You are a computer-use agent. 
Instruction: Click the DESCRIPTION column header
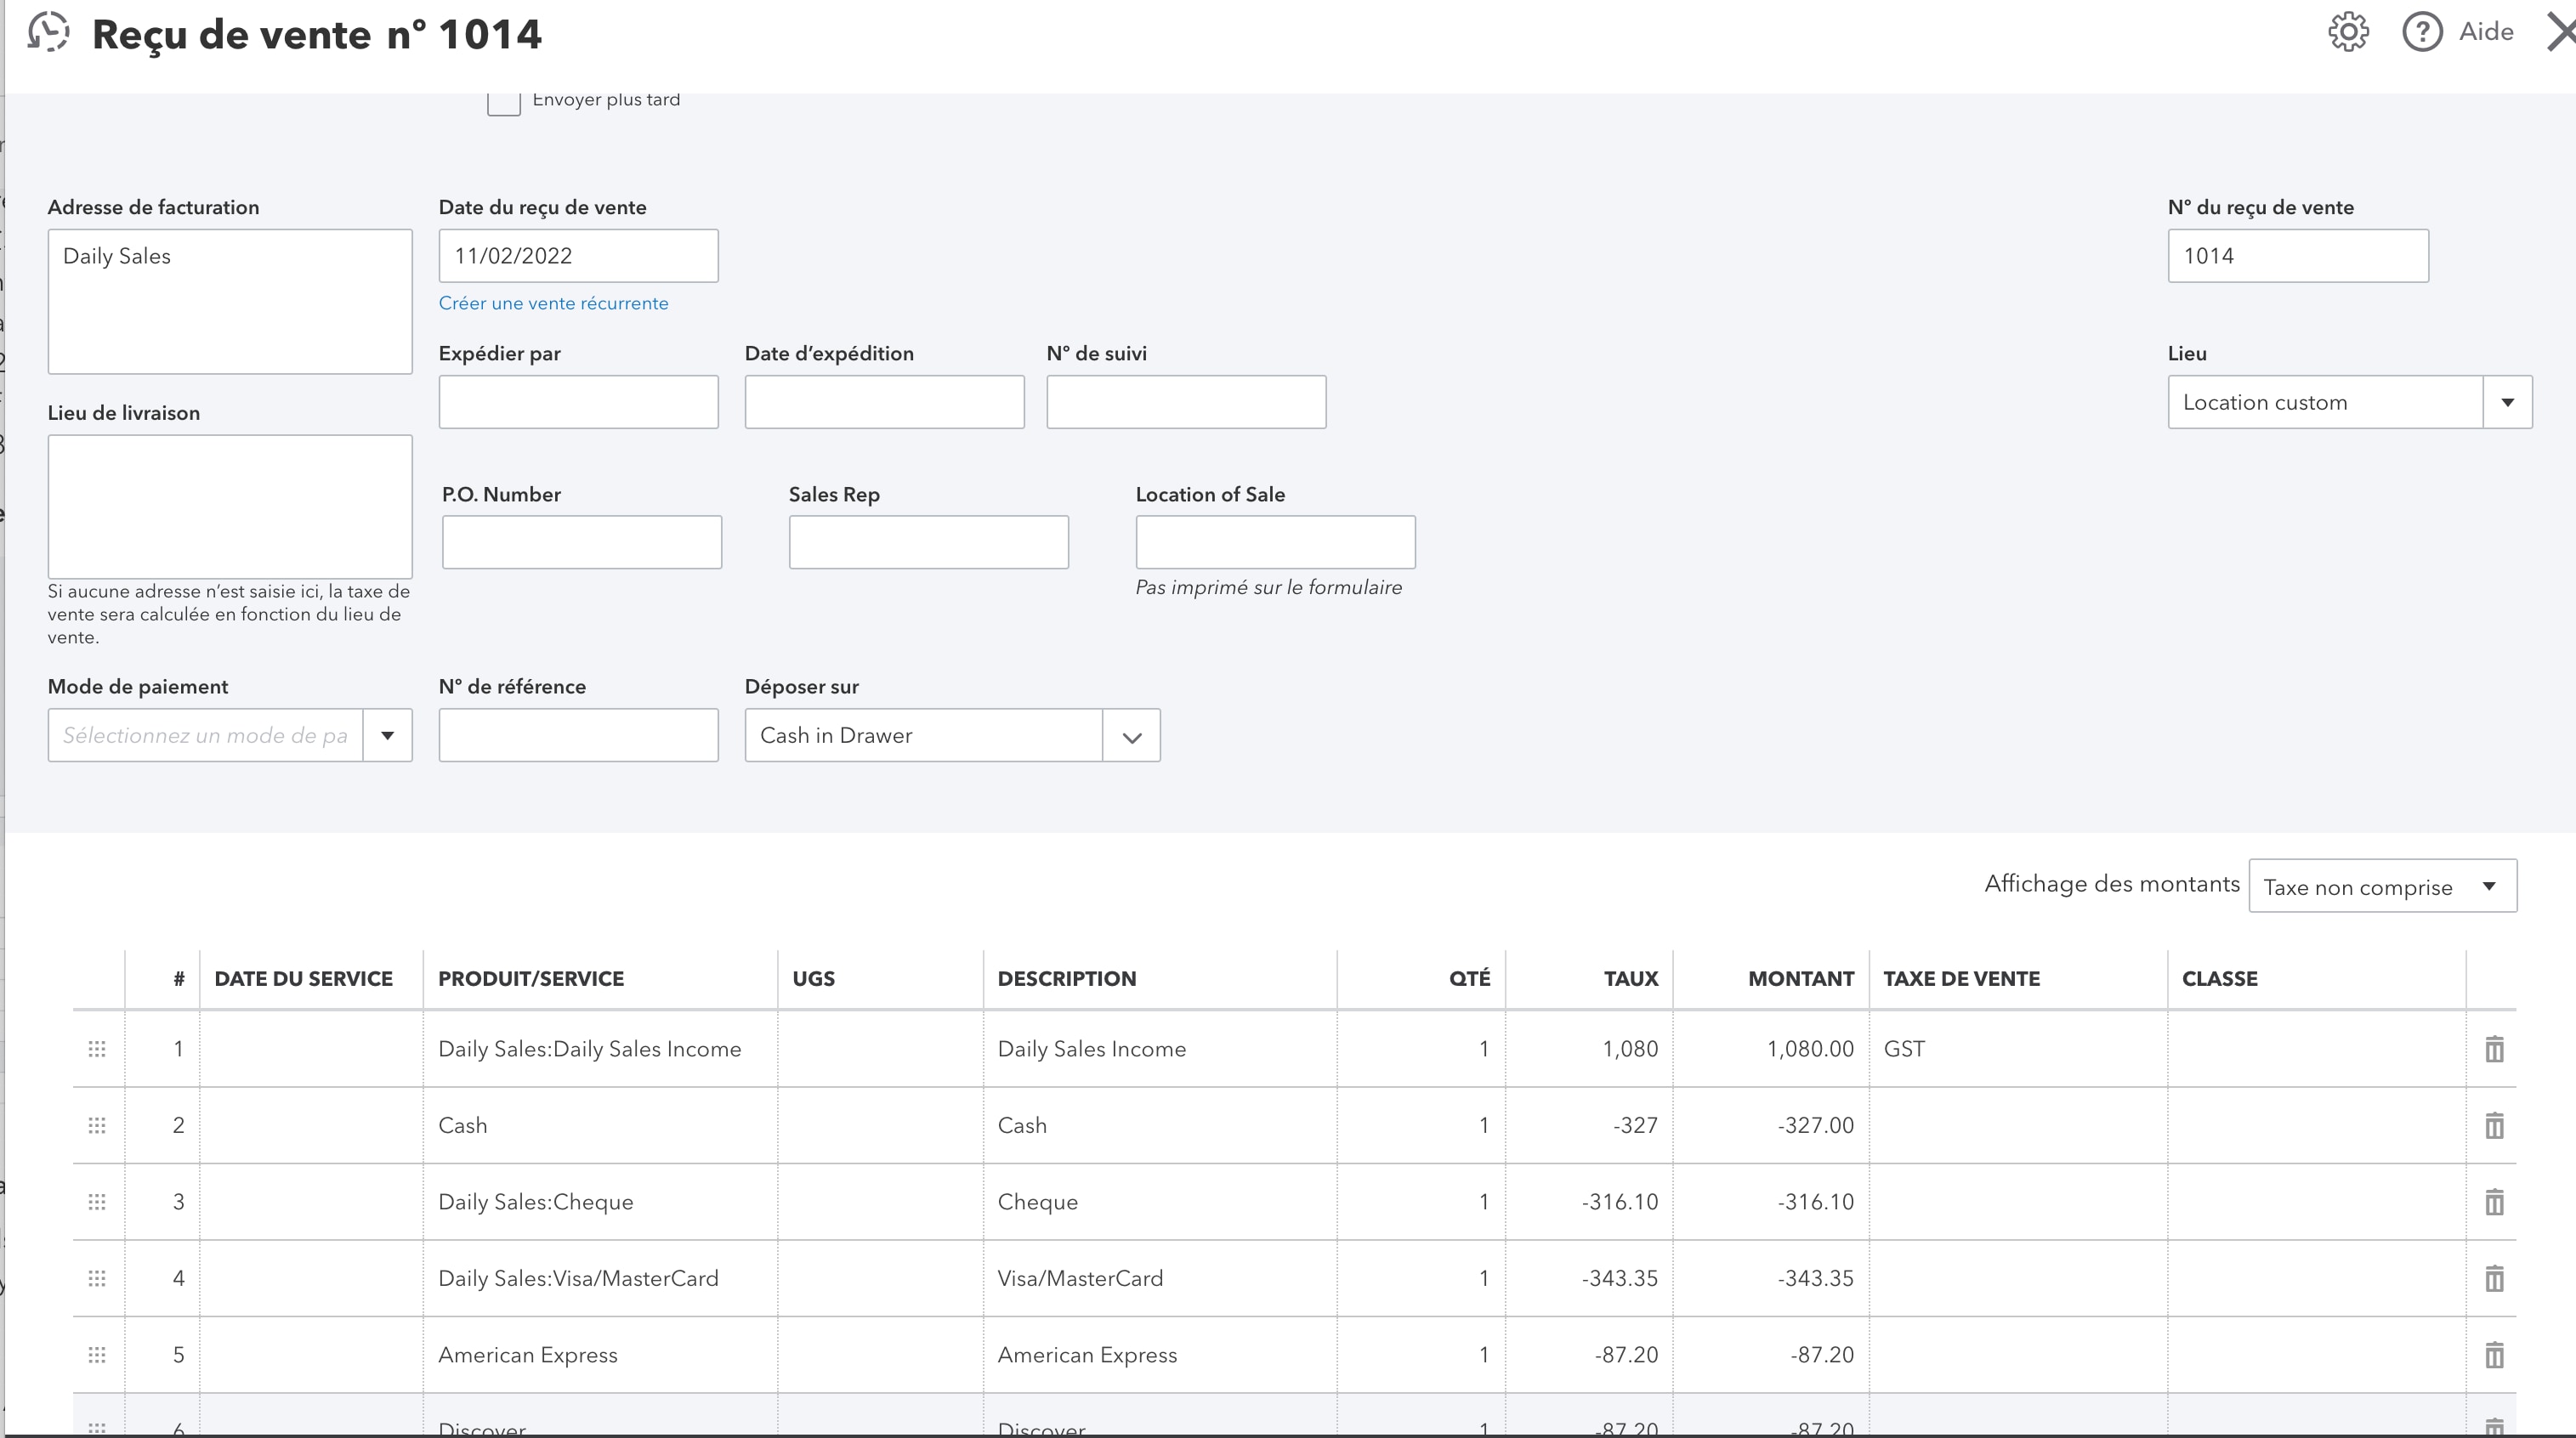pos(1066,979)
